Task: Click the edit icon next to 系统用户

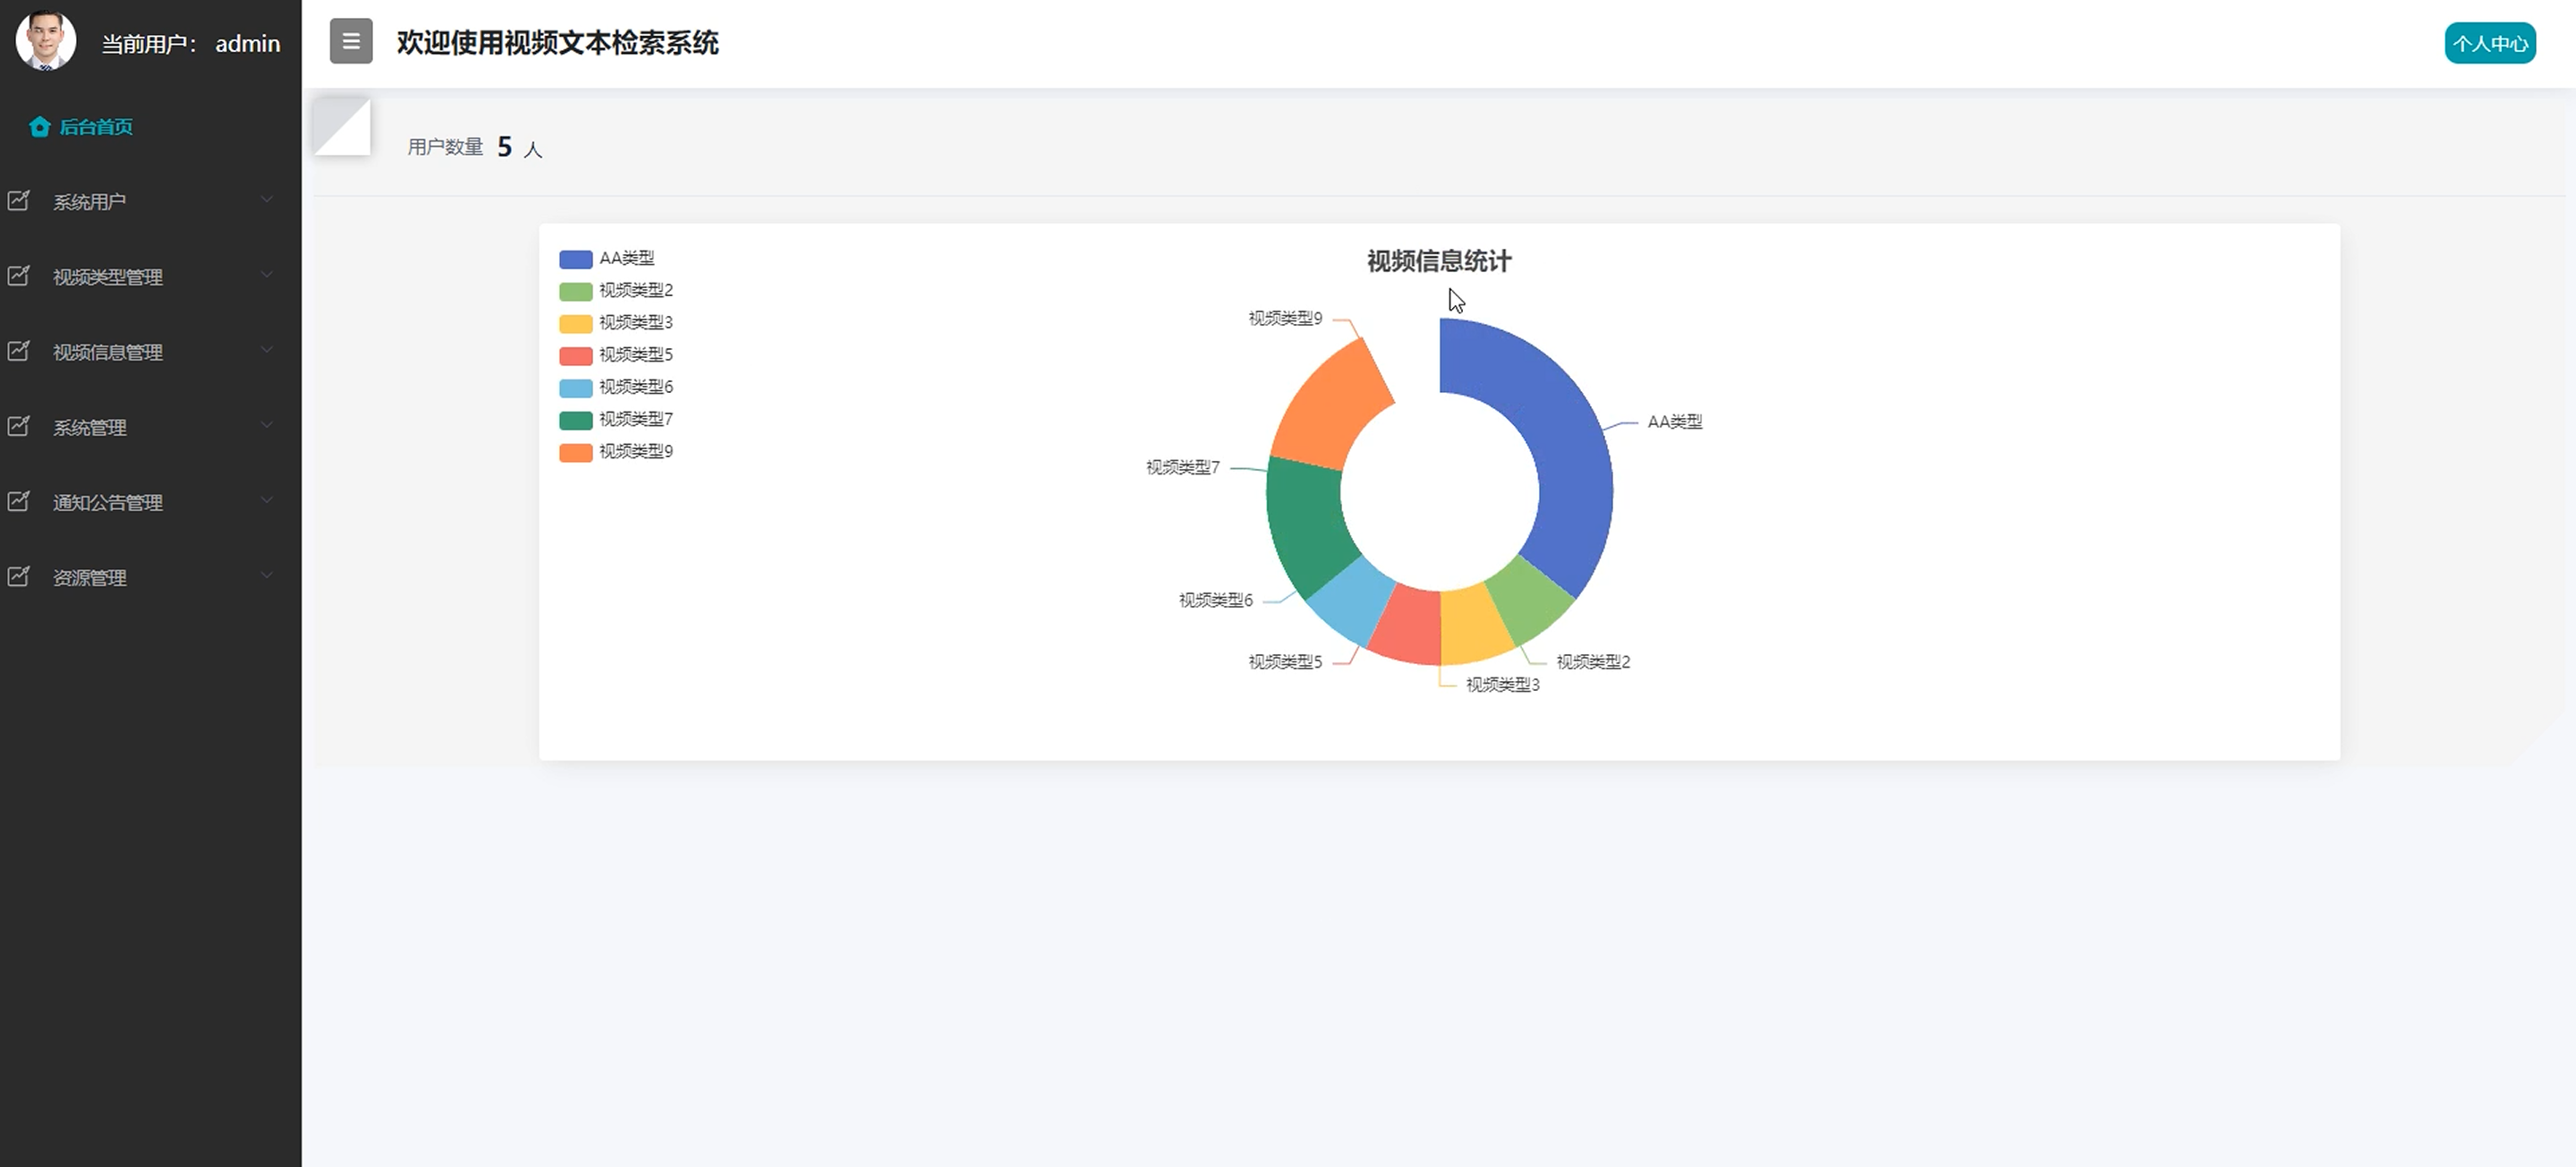Action: pyautogui.click(x=19, y=201)
